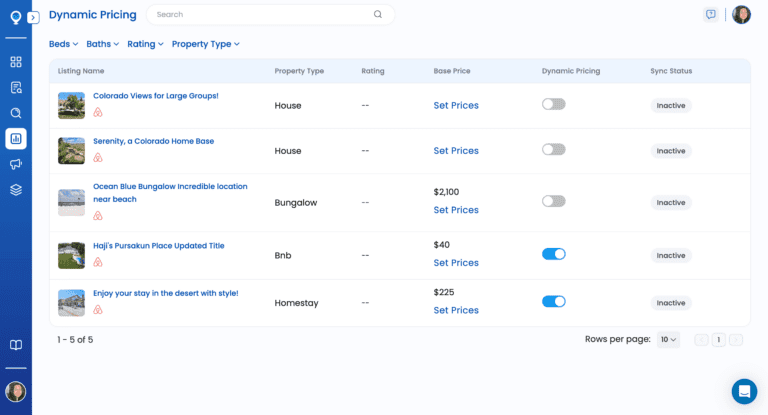Open the dashboard grid icon in sidebar
Screen dimensions: 768x415
(x=16, y=62)
